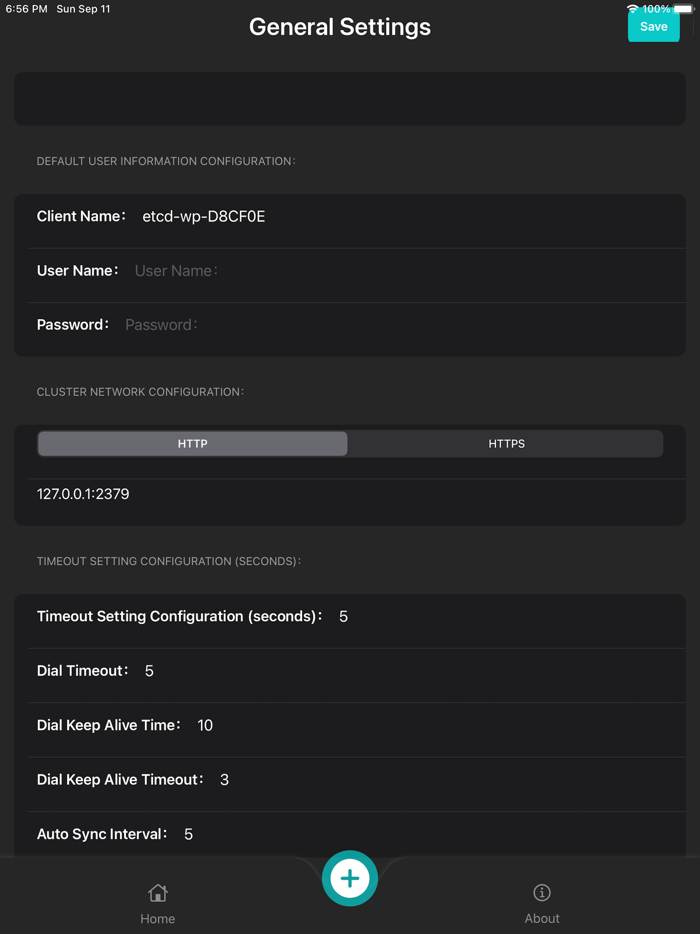Tap the green plus add button

[x=350, y=879]
